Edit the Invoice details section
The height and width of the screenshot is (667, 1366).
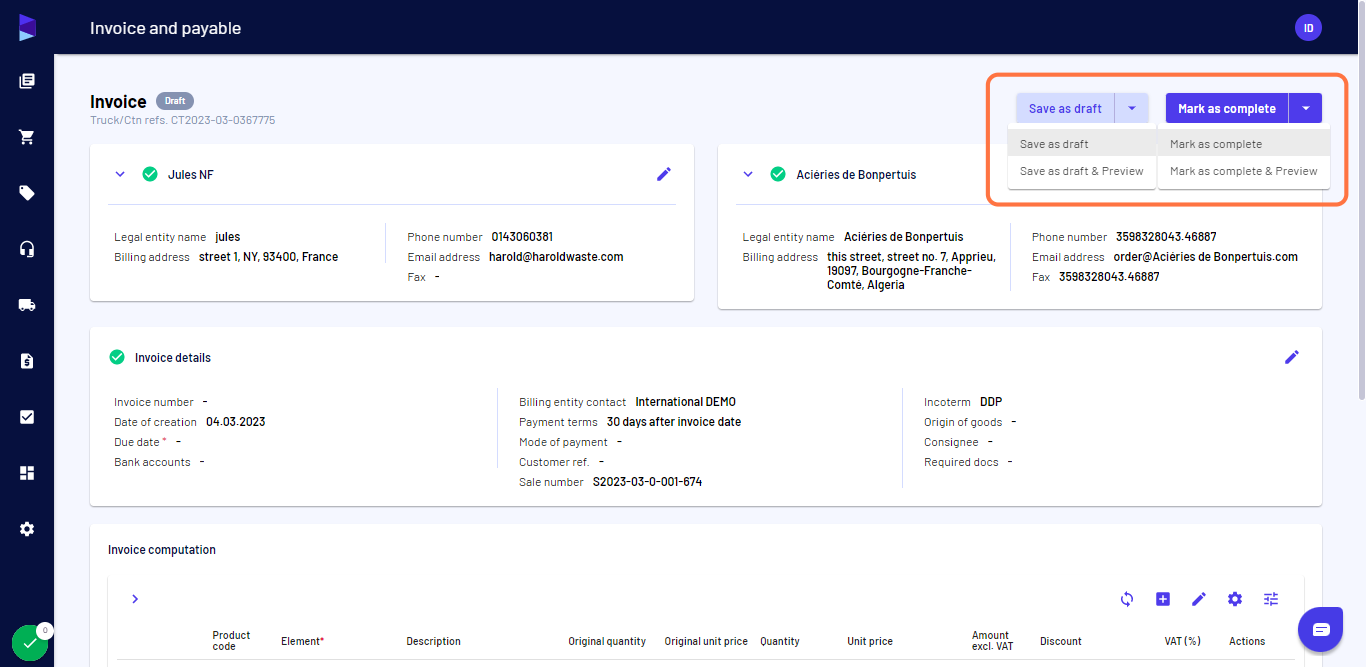pyautogui.click(x=1292, y=357)
